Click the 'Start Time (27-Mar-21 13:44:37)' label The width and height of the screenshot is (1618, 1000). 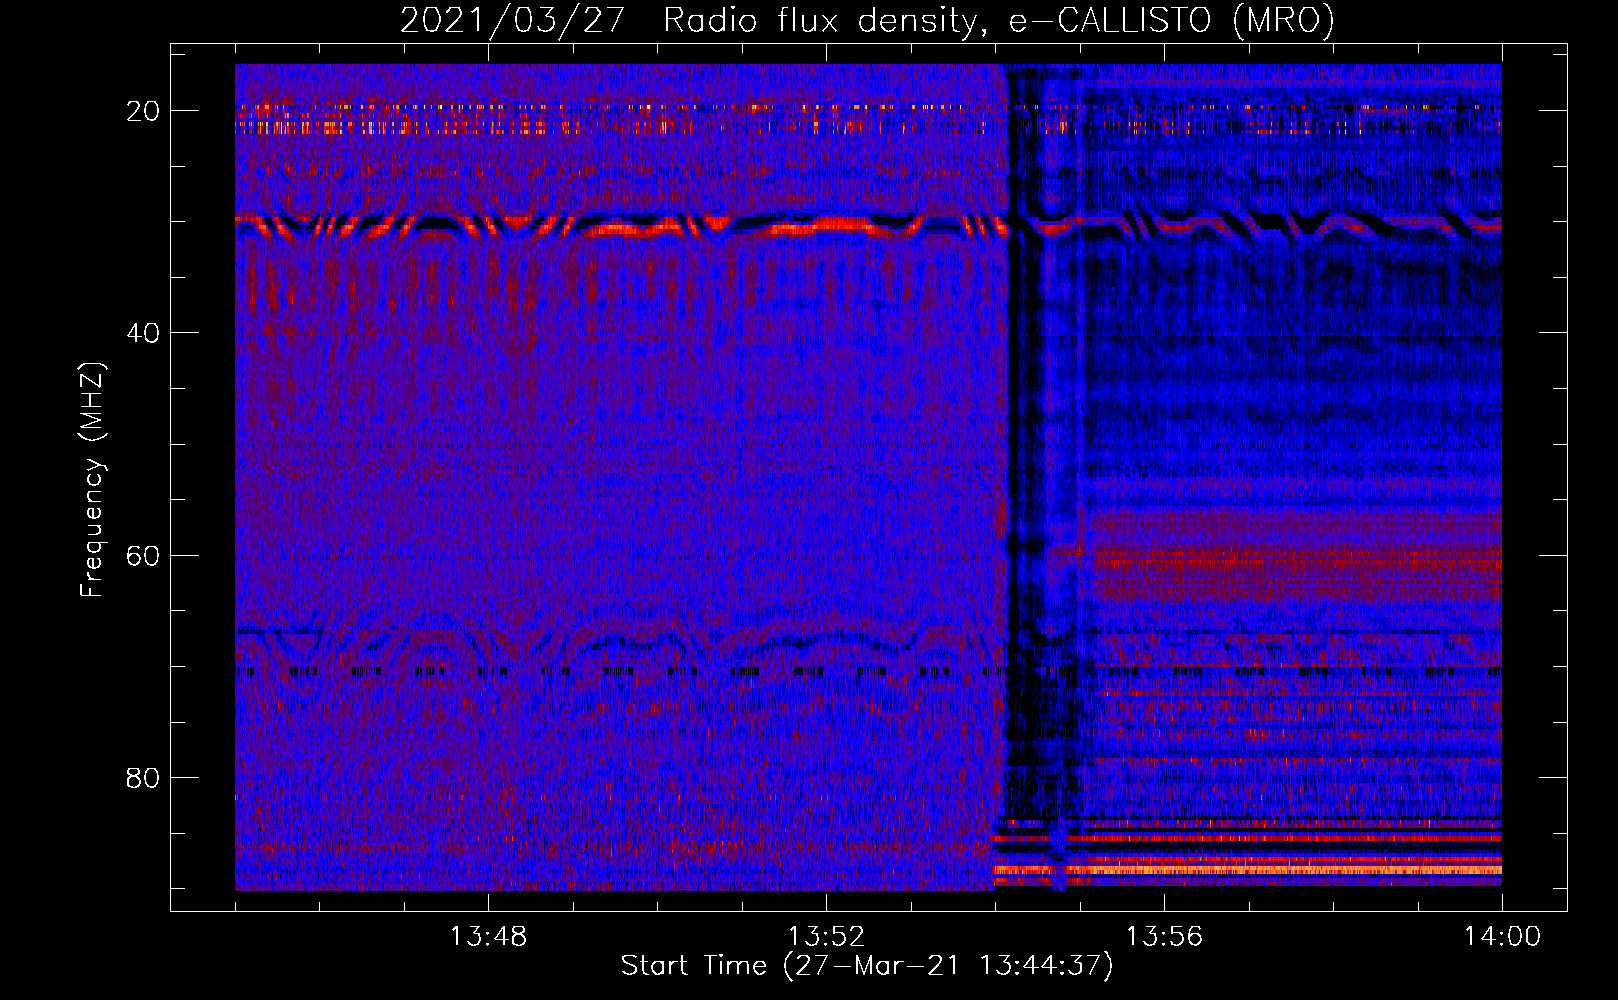click(867, 966)
